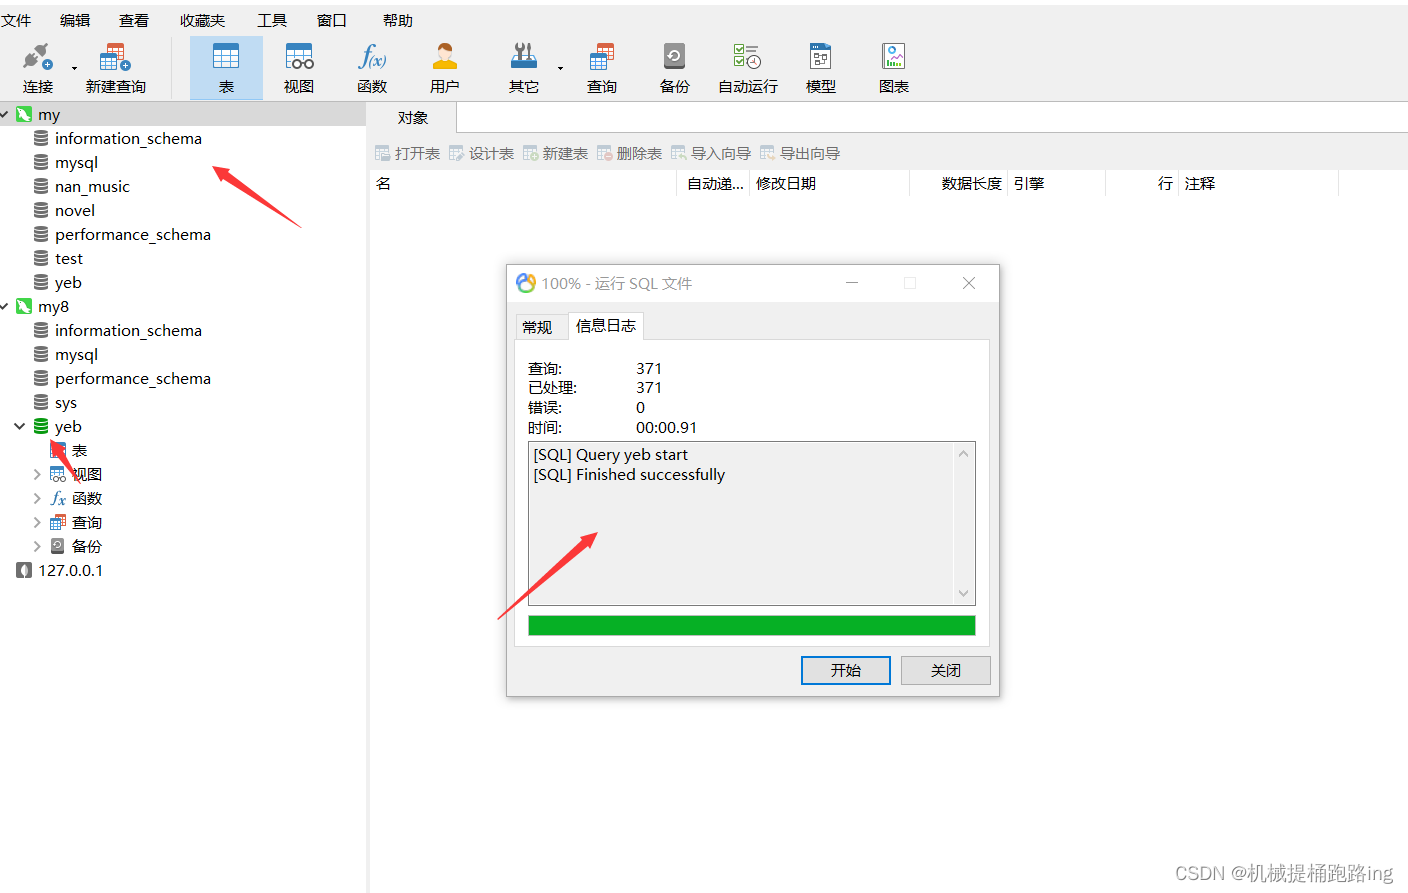Select the my8 connection in tree
Viewport: 1408px width, 893px height.
pyautogui.click(x=53, y=306)
